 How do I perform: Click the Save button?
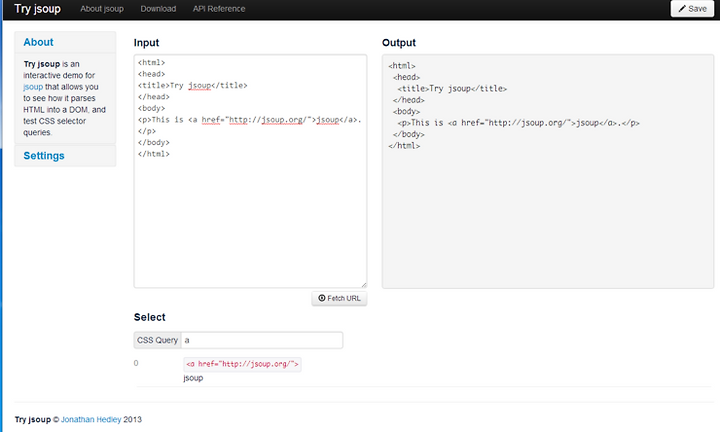click(x=692, y=9)
